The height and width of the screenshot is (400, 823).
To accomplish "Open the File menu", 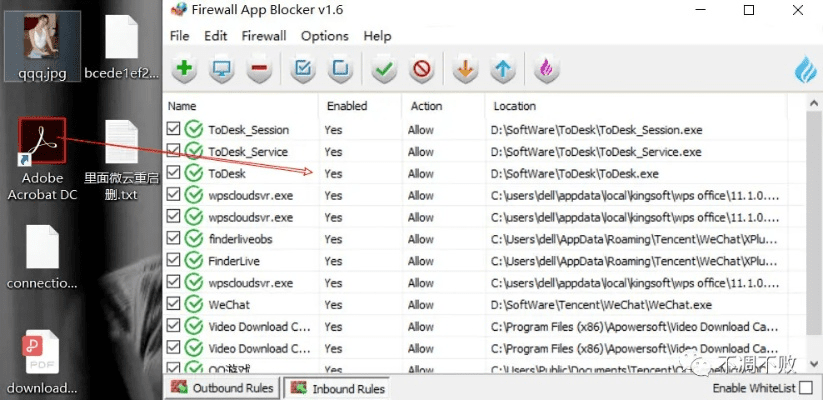I will click(179, 36).
